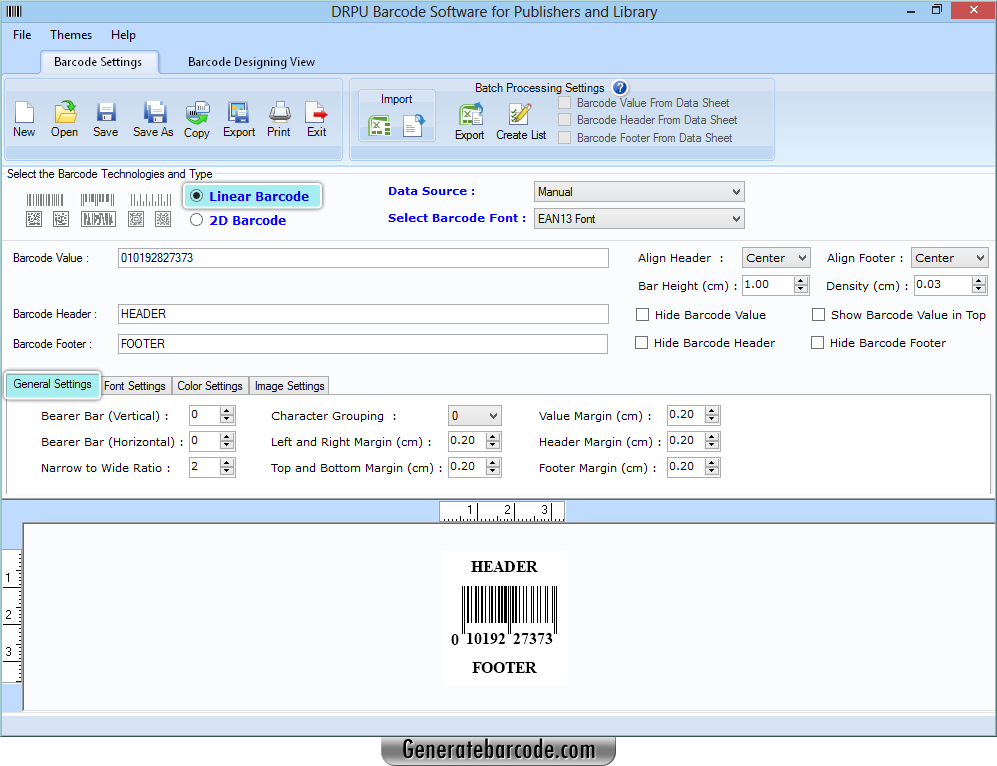Click the barcode preview image
The height and width of the screenshot is (766, 997).
[x=504, y=618]
